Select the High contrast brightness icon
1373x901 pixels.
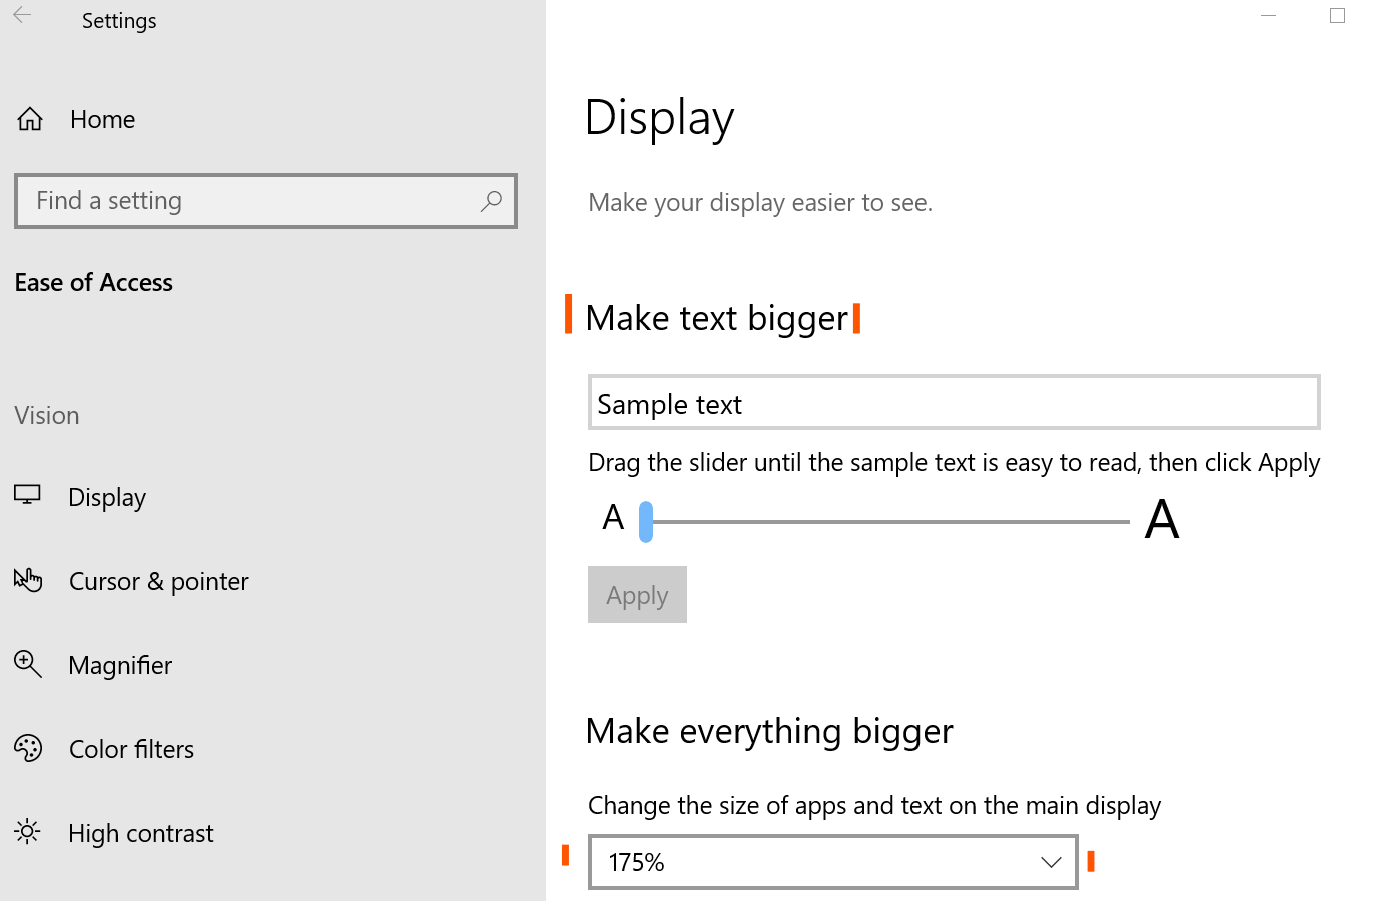pos(27,831)
